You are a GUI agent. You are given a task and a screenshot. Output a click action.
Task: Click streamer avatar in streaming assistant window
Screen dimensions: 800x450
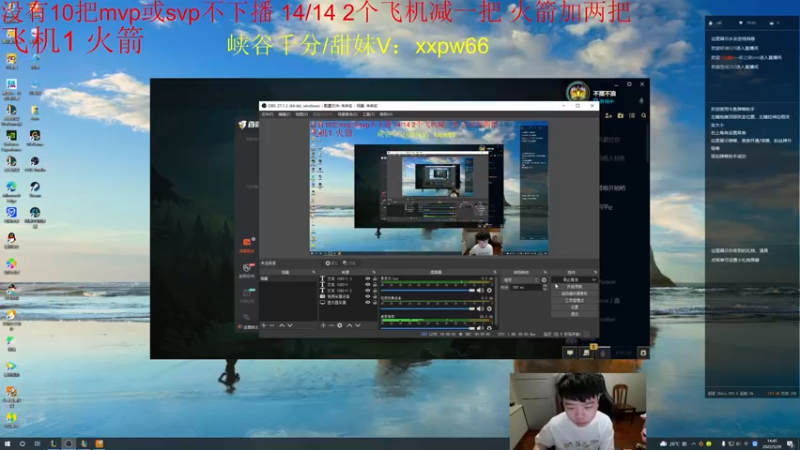(578, 92)
